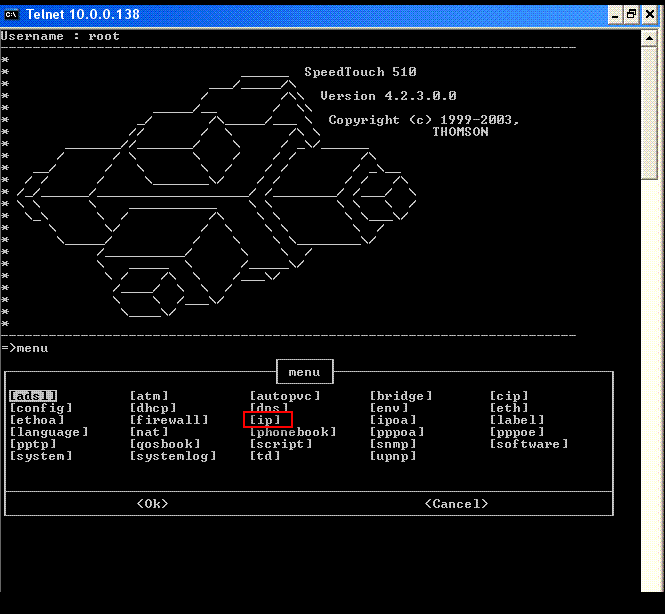
Task: Dismiss the menu with <Cancel>
Action: [x=456, y=504]
